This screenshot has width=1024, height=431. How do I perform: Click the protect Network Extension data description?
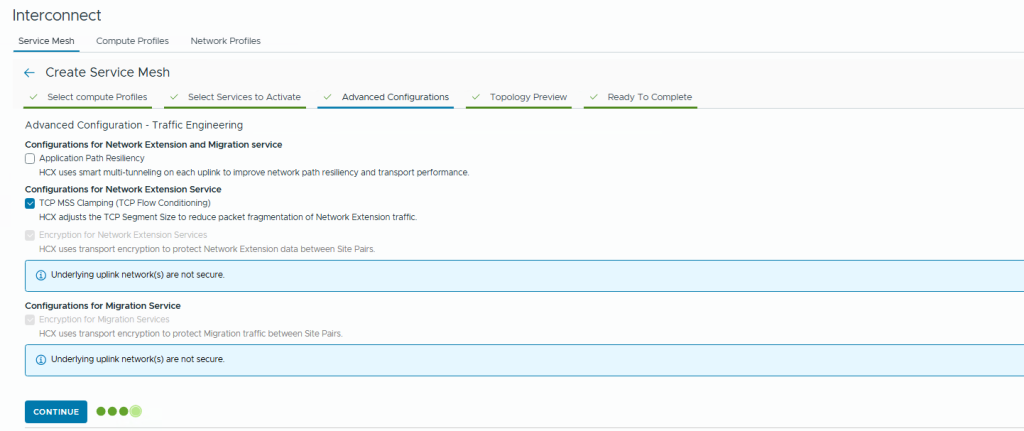[207, 249]
